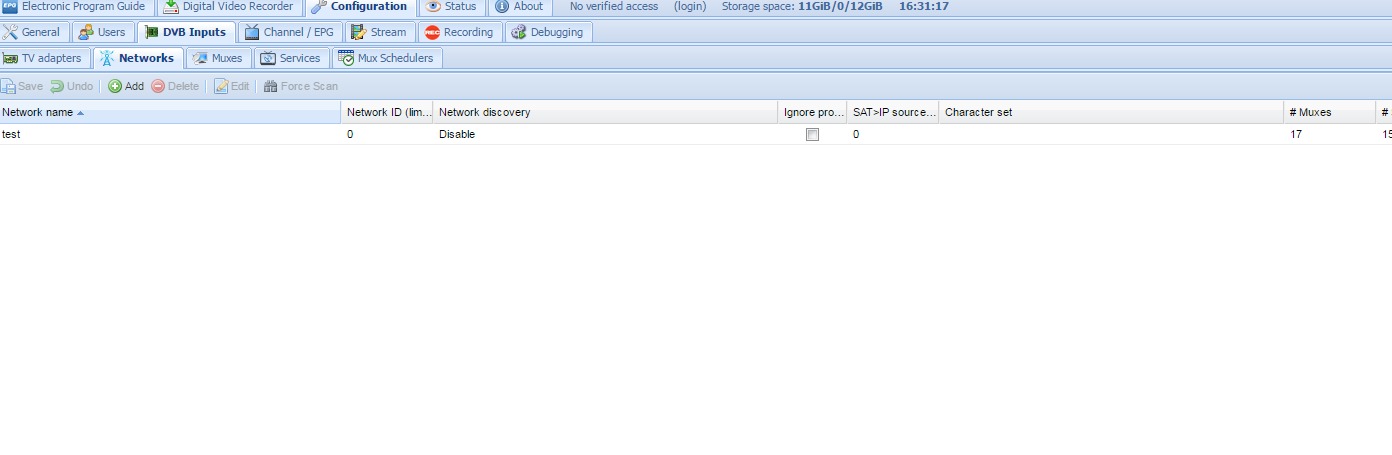Open the Channel / EPG tab
The height and width of the screenshot is (455, 1392).
290,32
